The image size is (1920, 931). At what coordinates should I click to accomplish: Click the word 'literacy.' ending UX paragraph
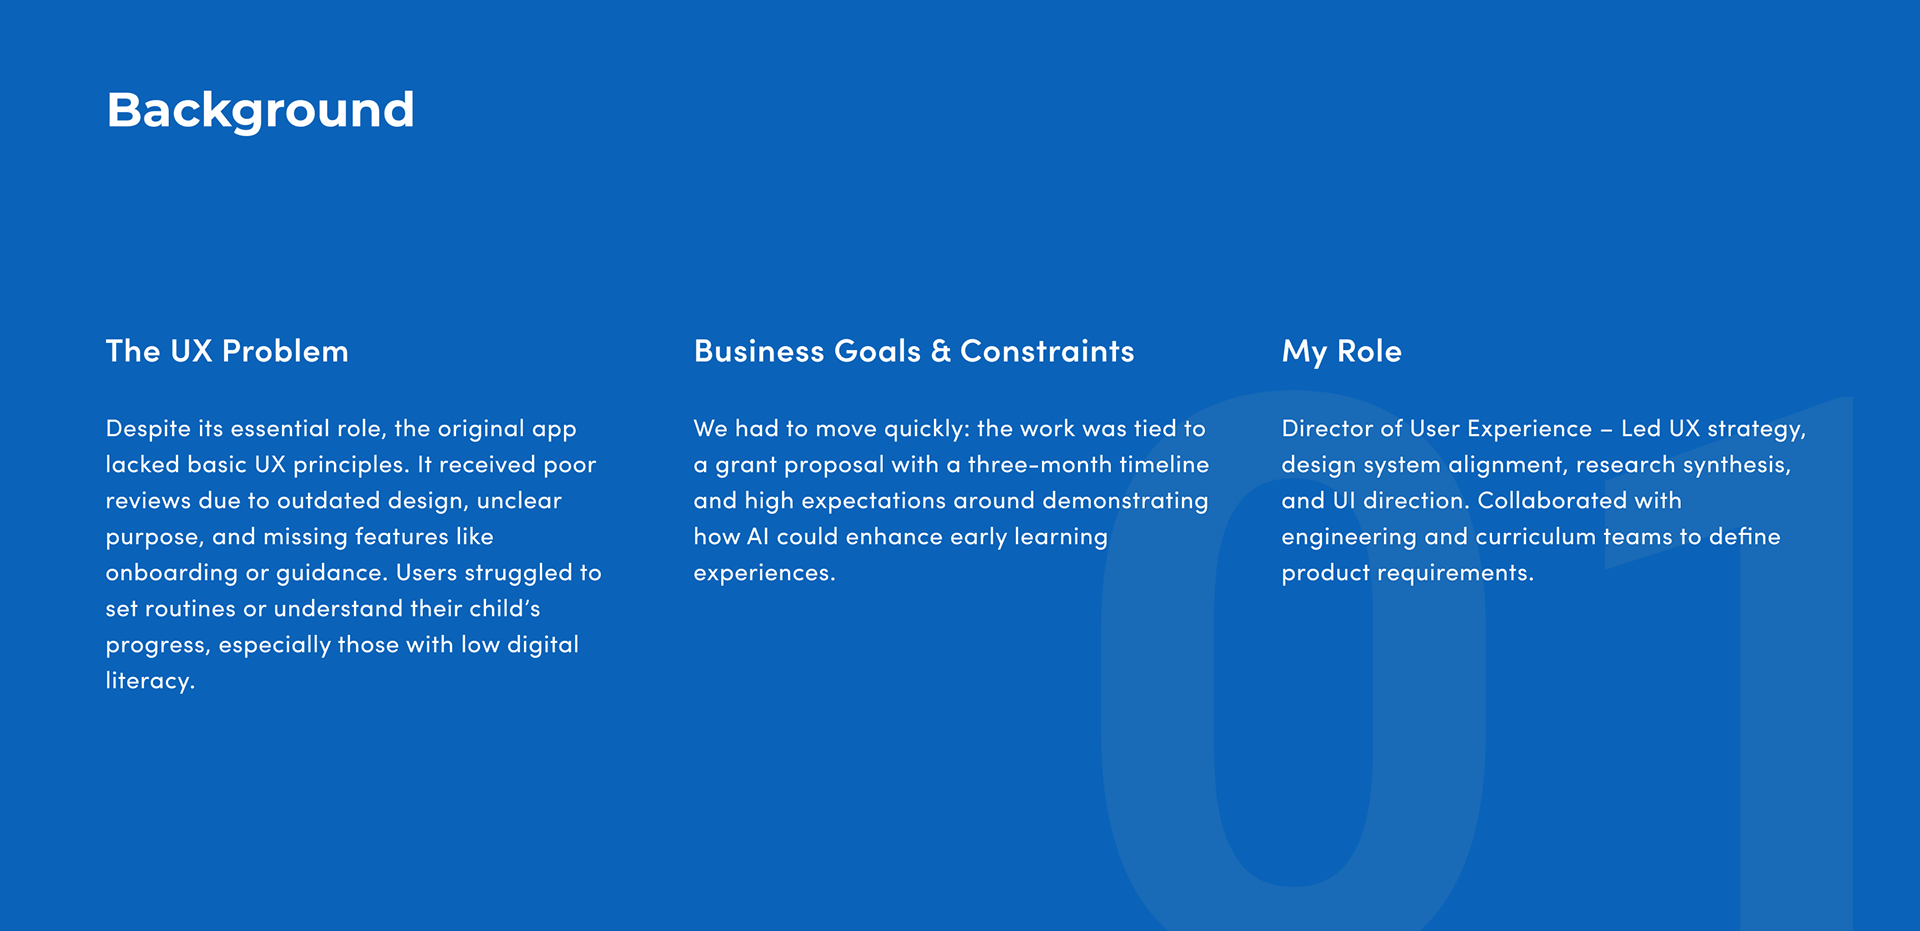[x=150, y=681]
